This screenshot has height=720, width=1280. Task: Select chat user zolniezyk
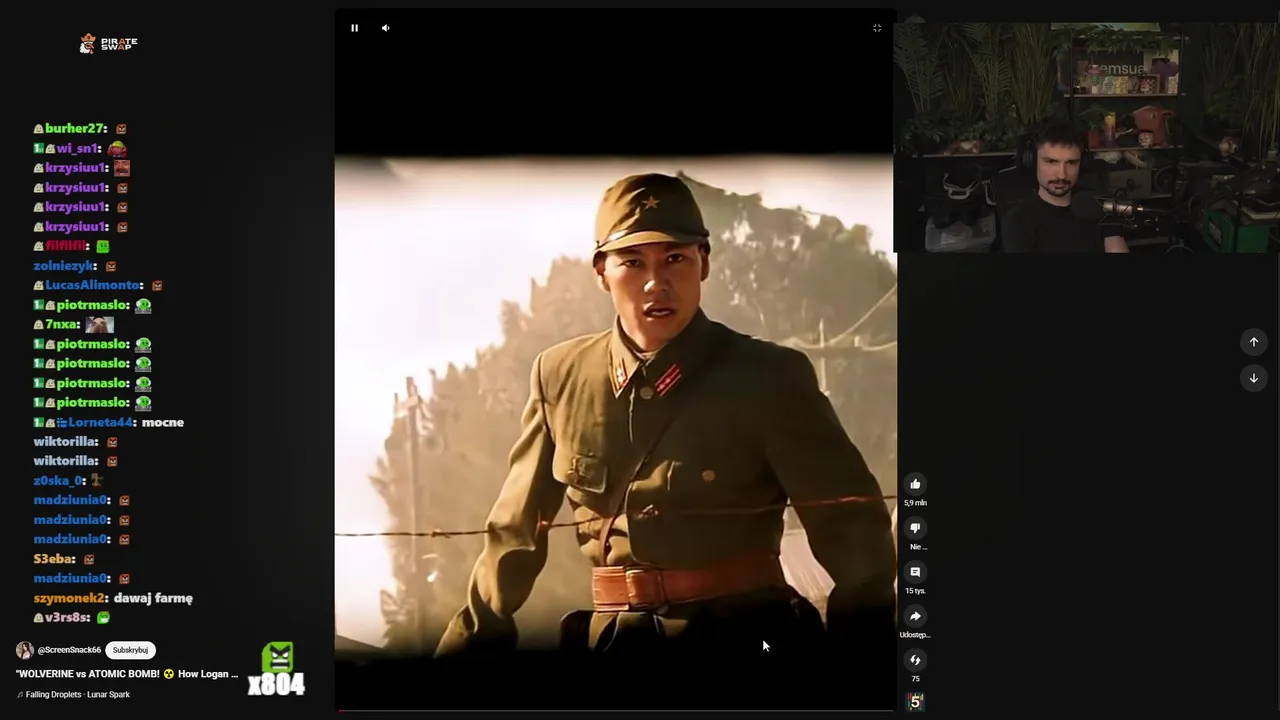coord(65,266)
